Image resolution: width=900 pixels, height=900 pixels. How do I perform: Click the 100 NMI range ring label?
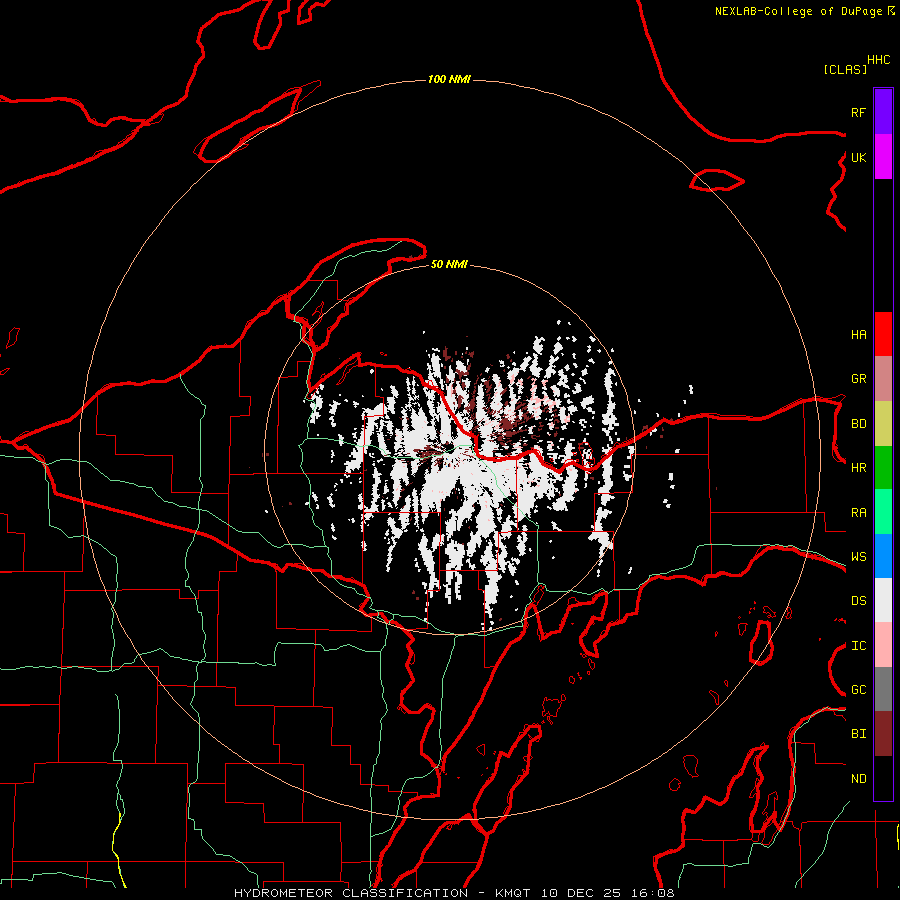[449, 79]
